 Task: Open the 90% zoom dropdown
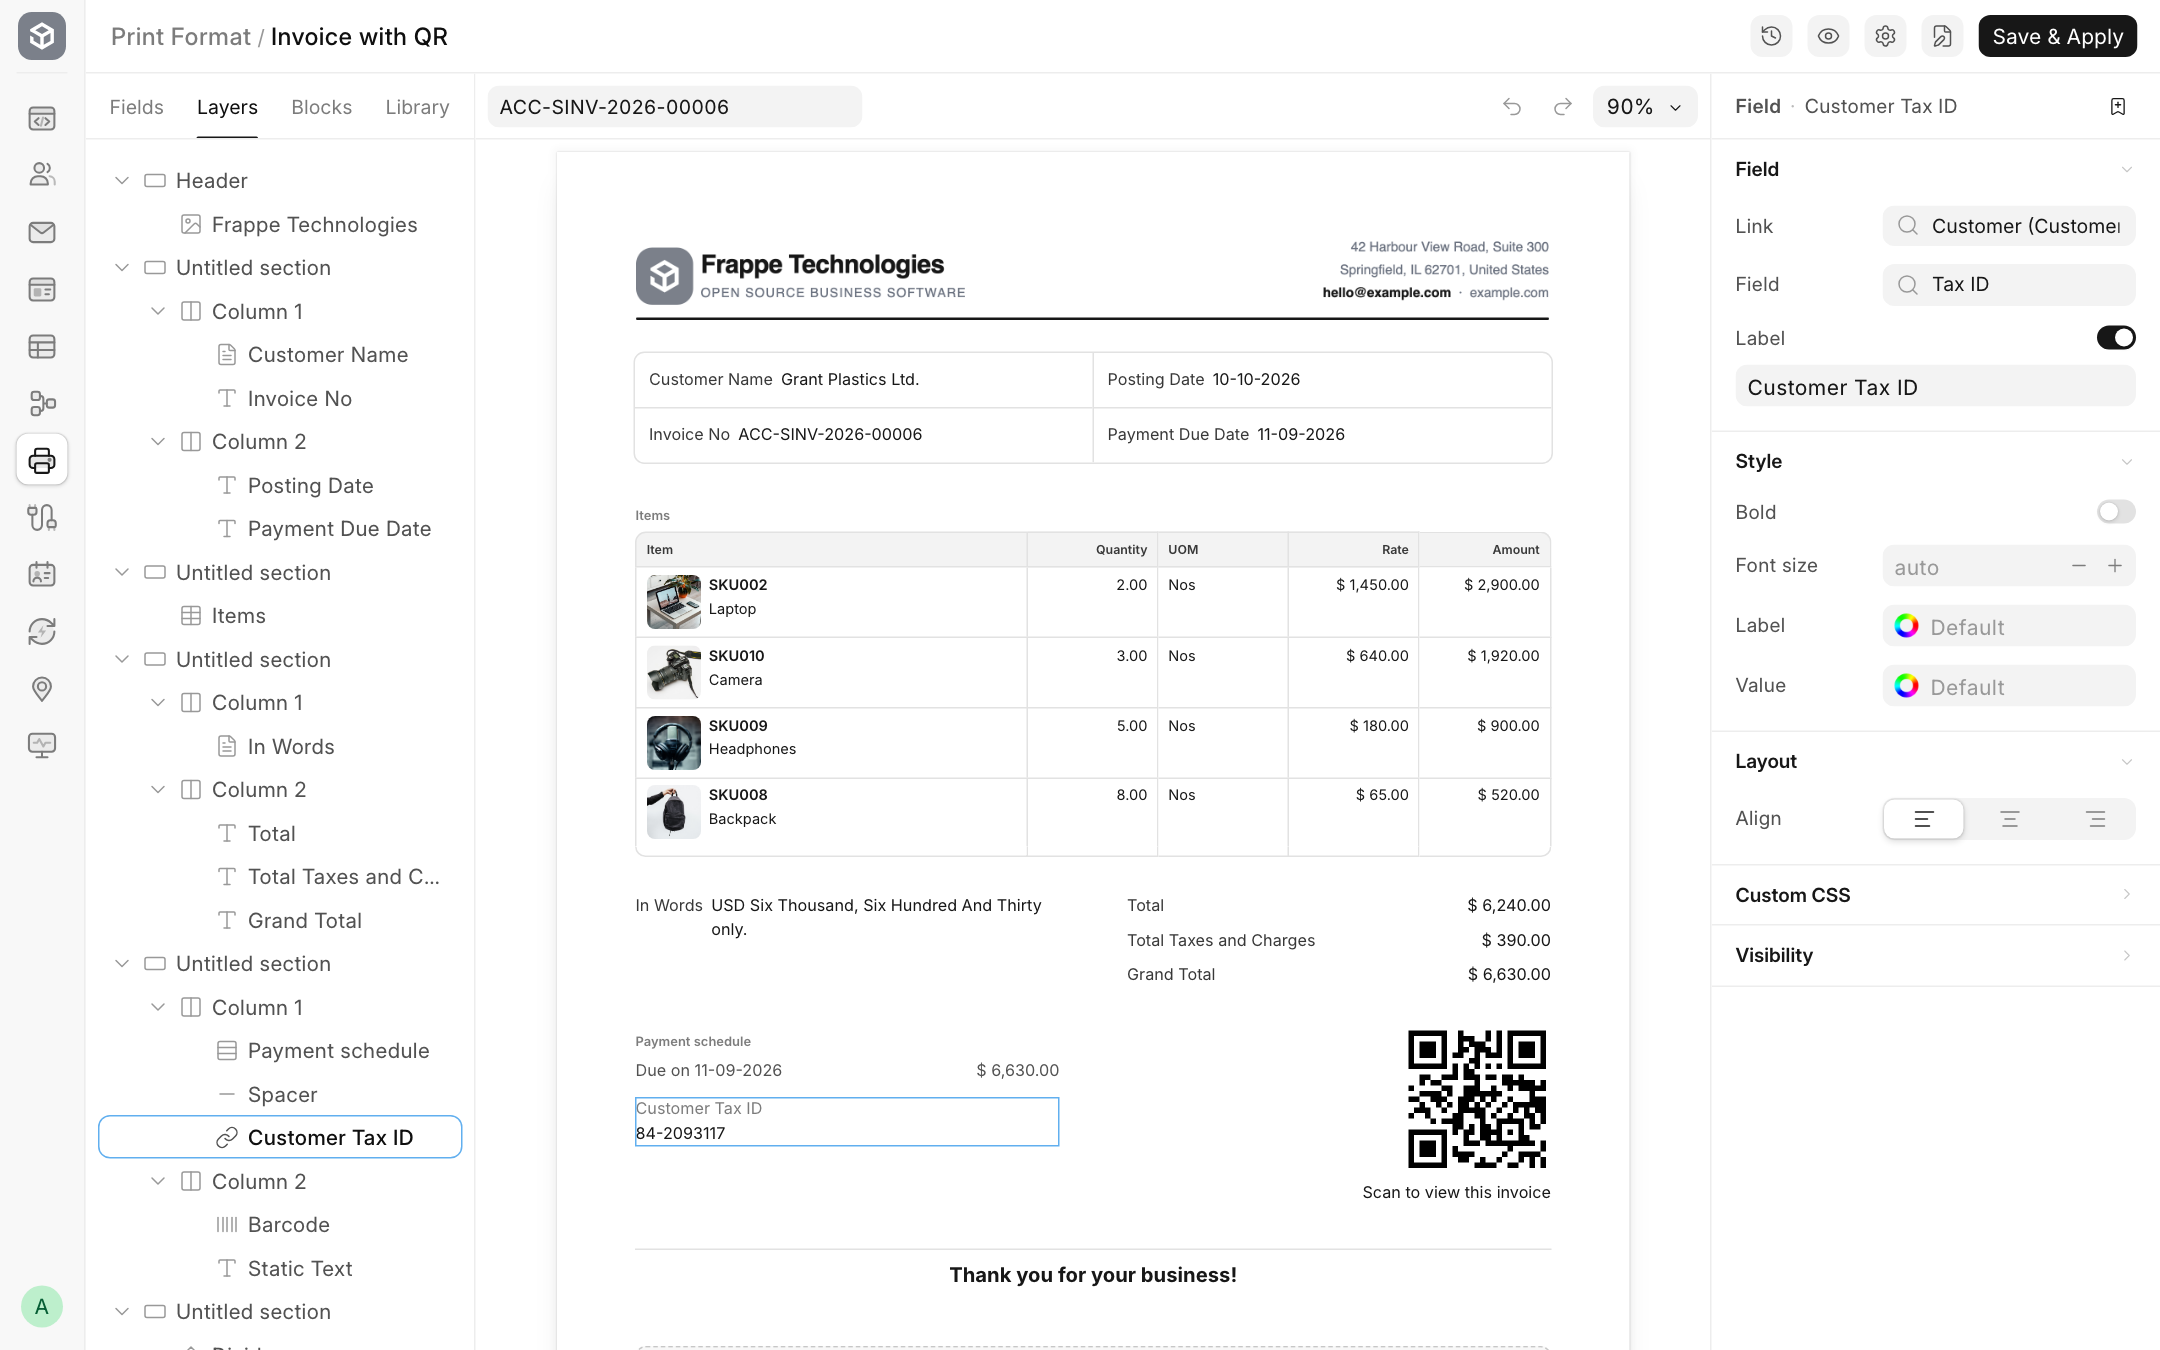(1644, 107)
